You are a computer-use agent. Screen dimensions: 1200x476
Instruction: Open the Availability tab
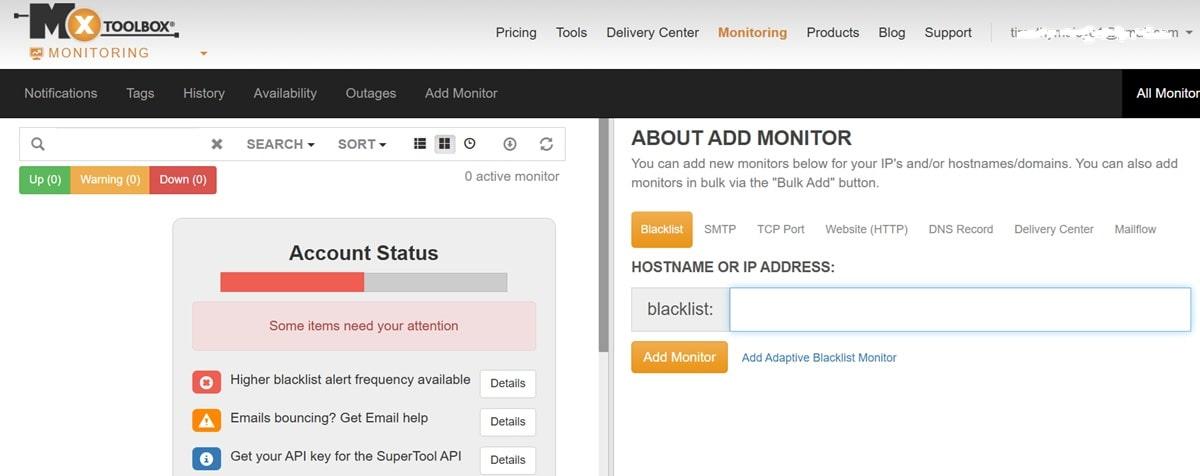pyautogui.click(x=285, y=93)
